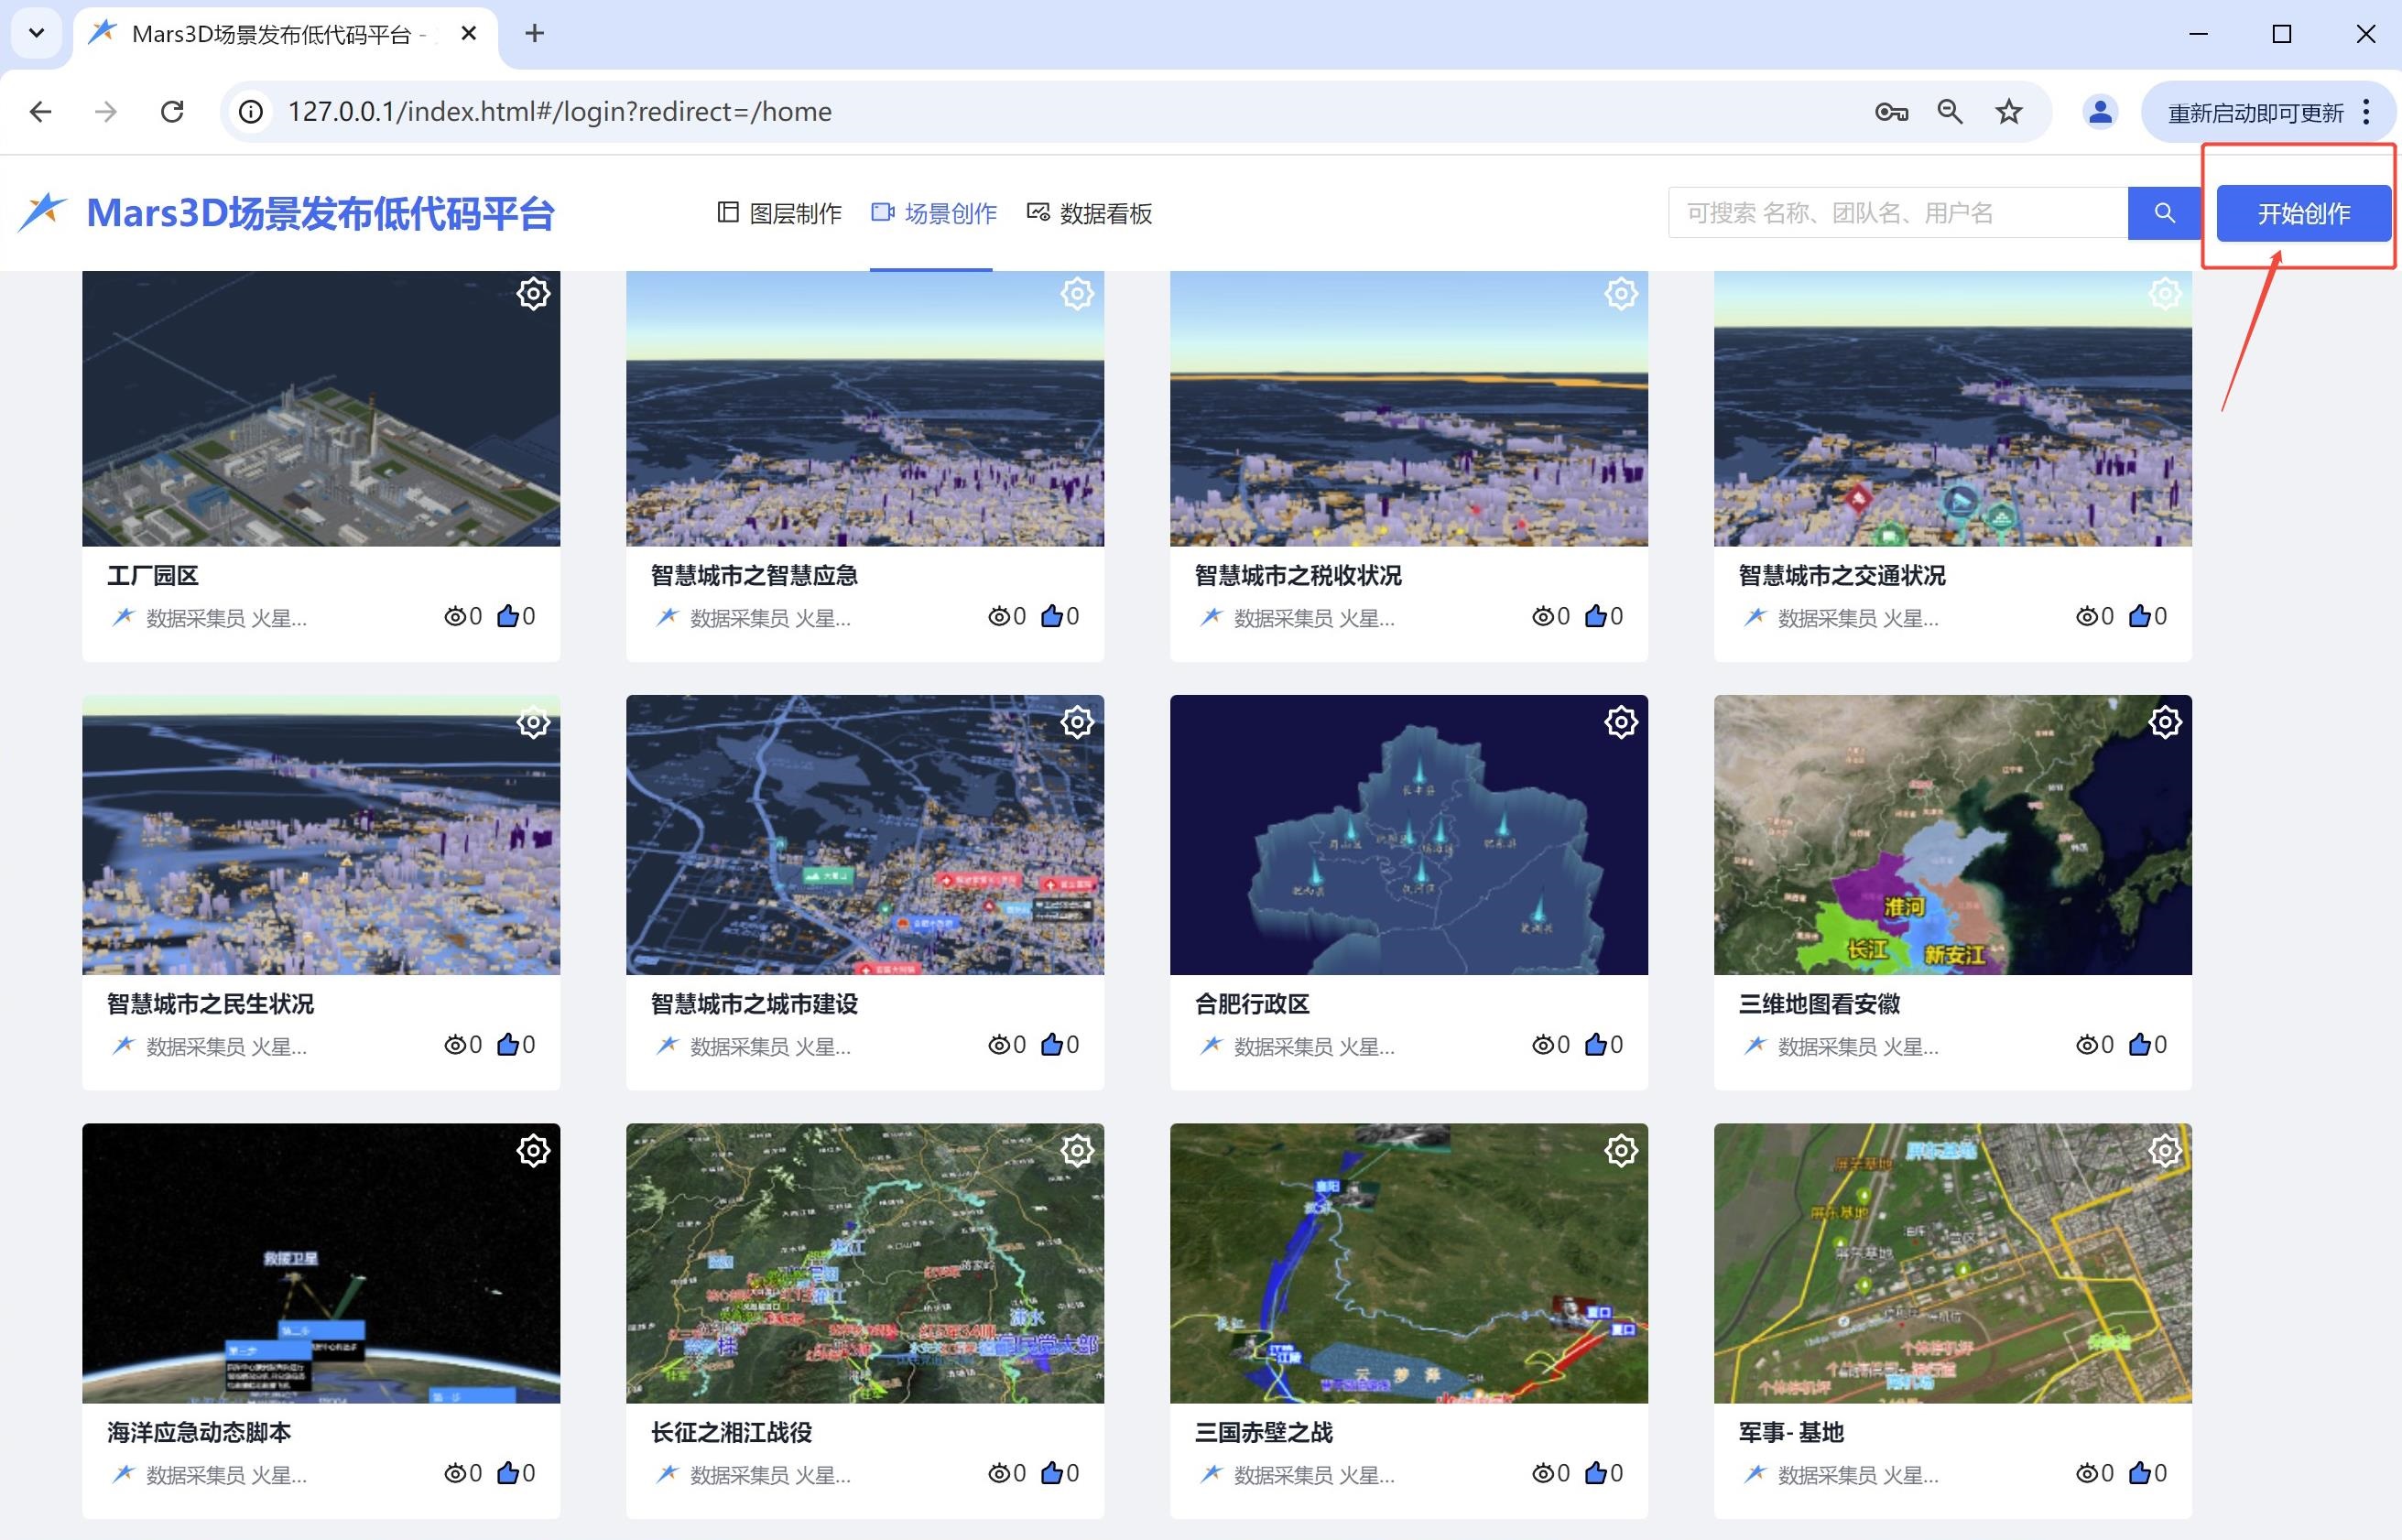Open settings gear on 三国赤壁之战 card
This screenshot has height=1540, width=2402.
point(1621,1151)
